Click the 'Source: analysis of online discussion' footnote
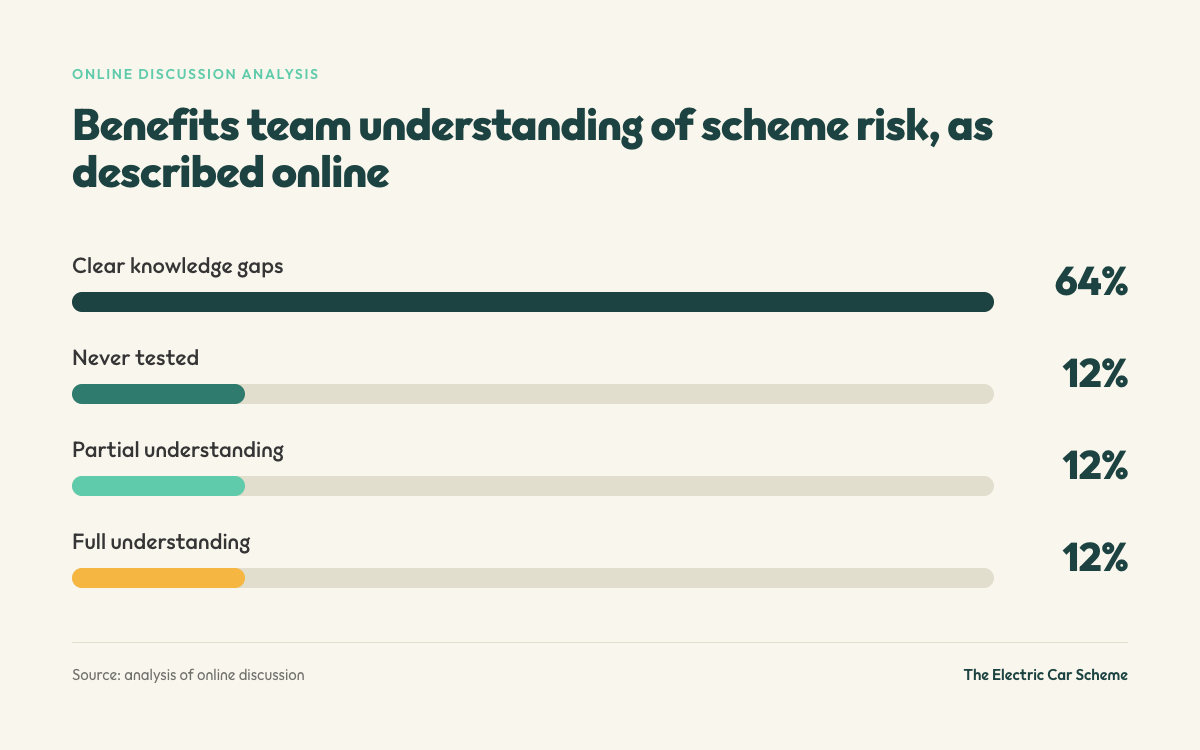The width and height of the screenshot is (1200, 750). coord(188,675)
